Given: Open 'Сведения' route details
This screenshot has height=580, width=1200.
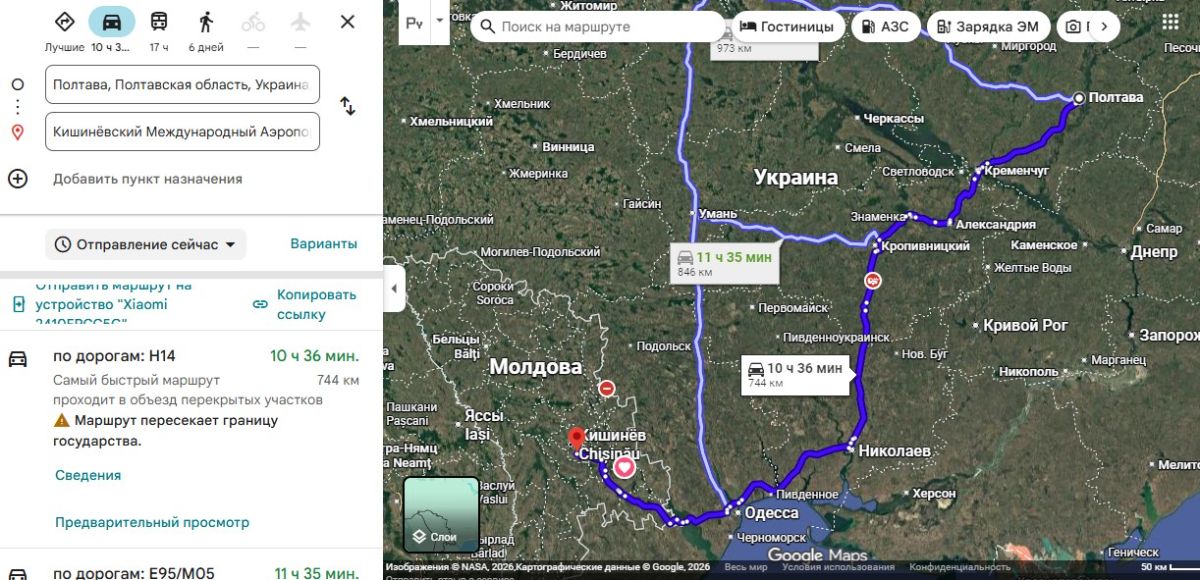Looking at the screenshot, I should (88, 475).
